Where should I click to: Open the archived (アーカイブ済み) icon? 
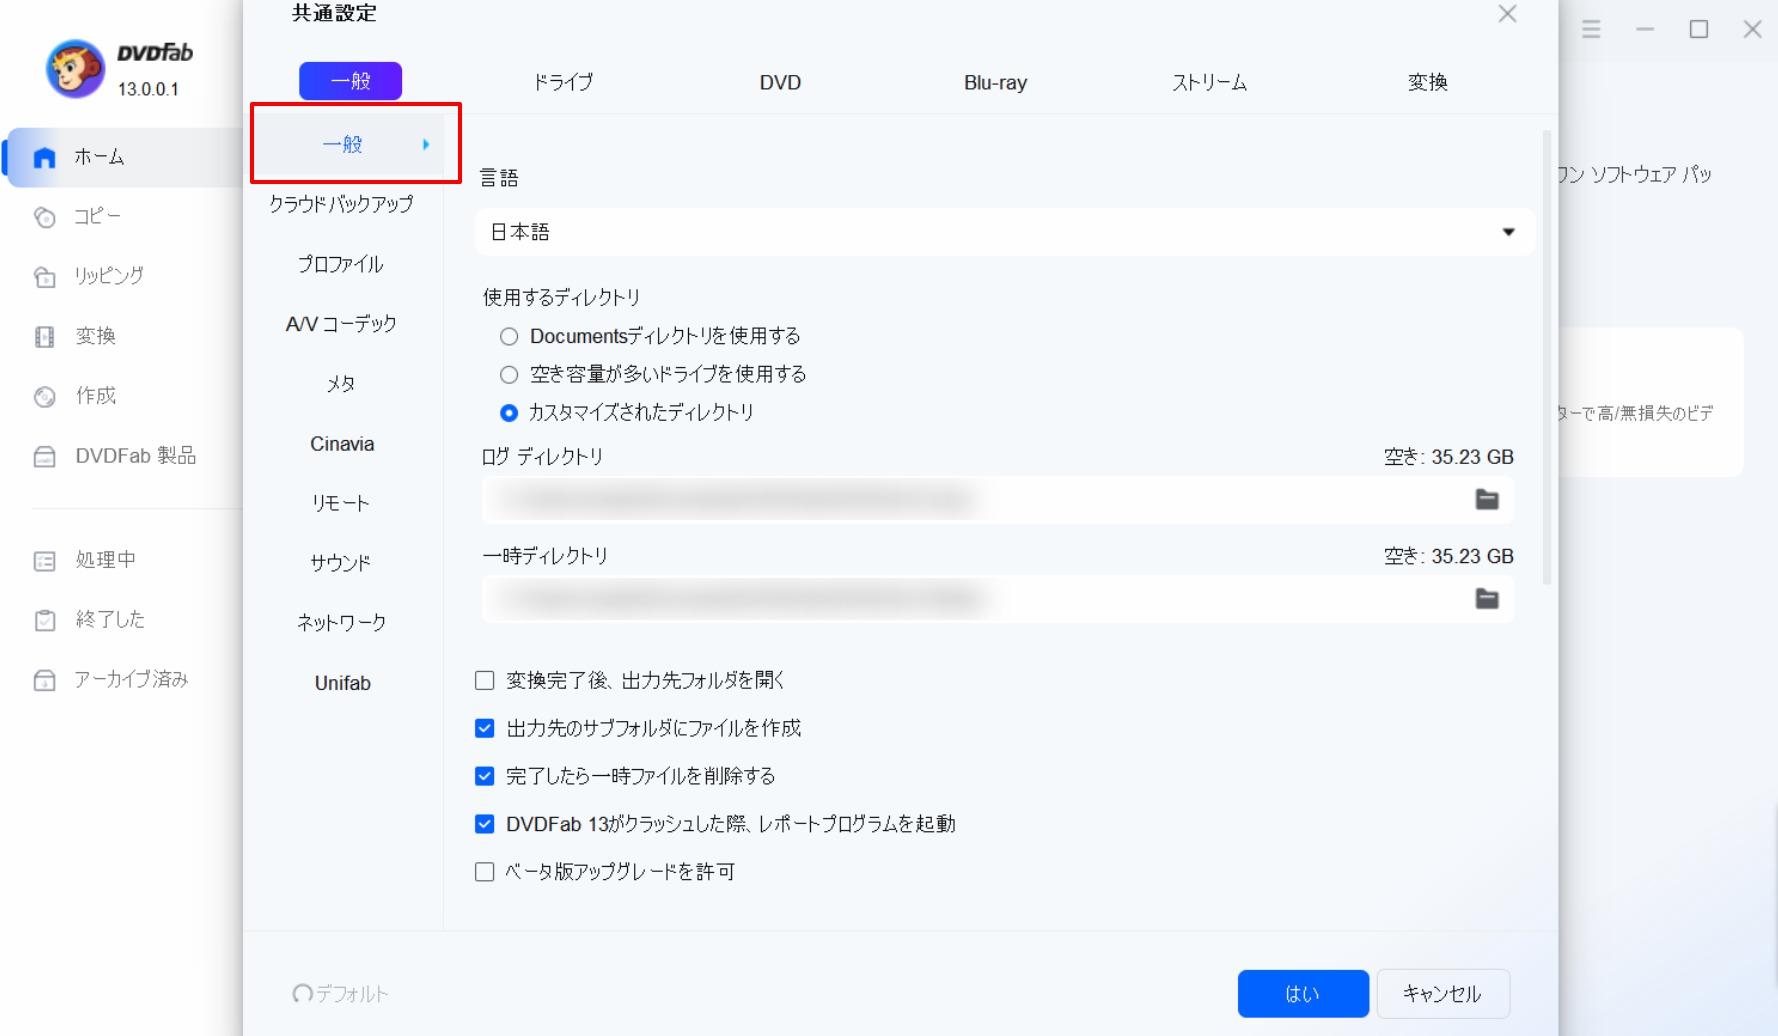tap(45, 681)
